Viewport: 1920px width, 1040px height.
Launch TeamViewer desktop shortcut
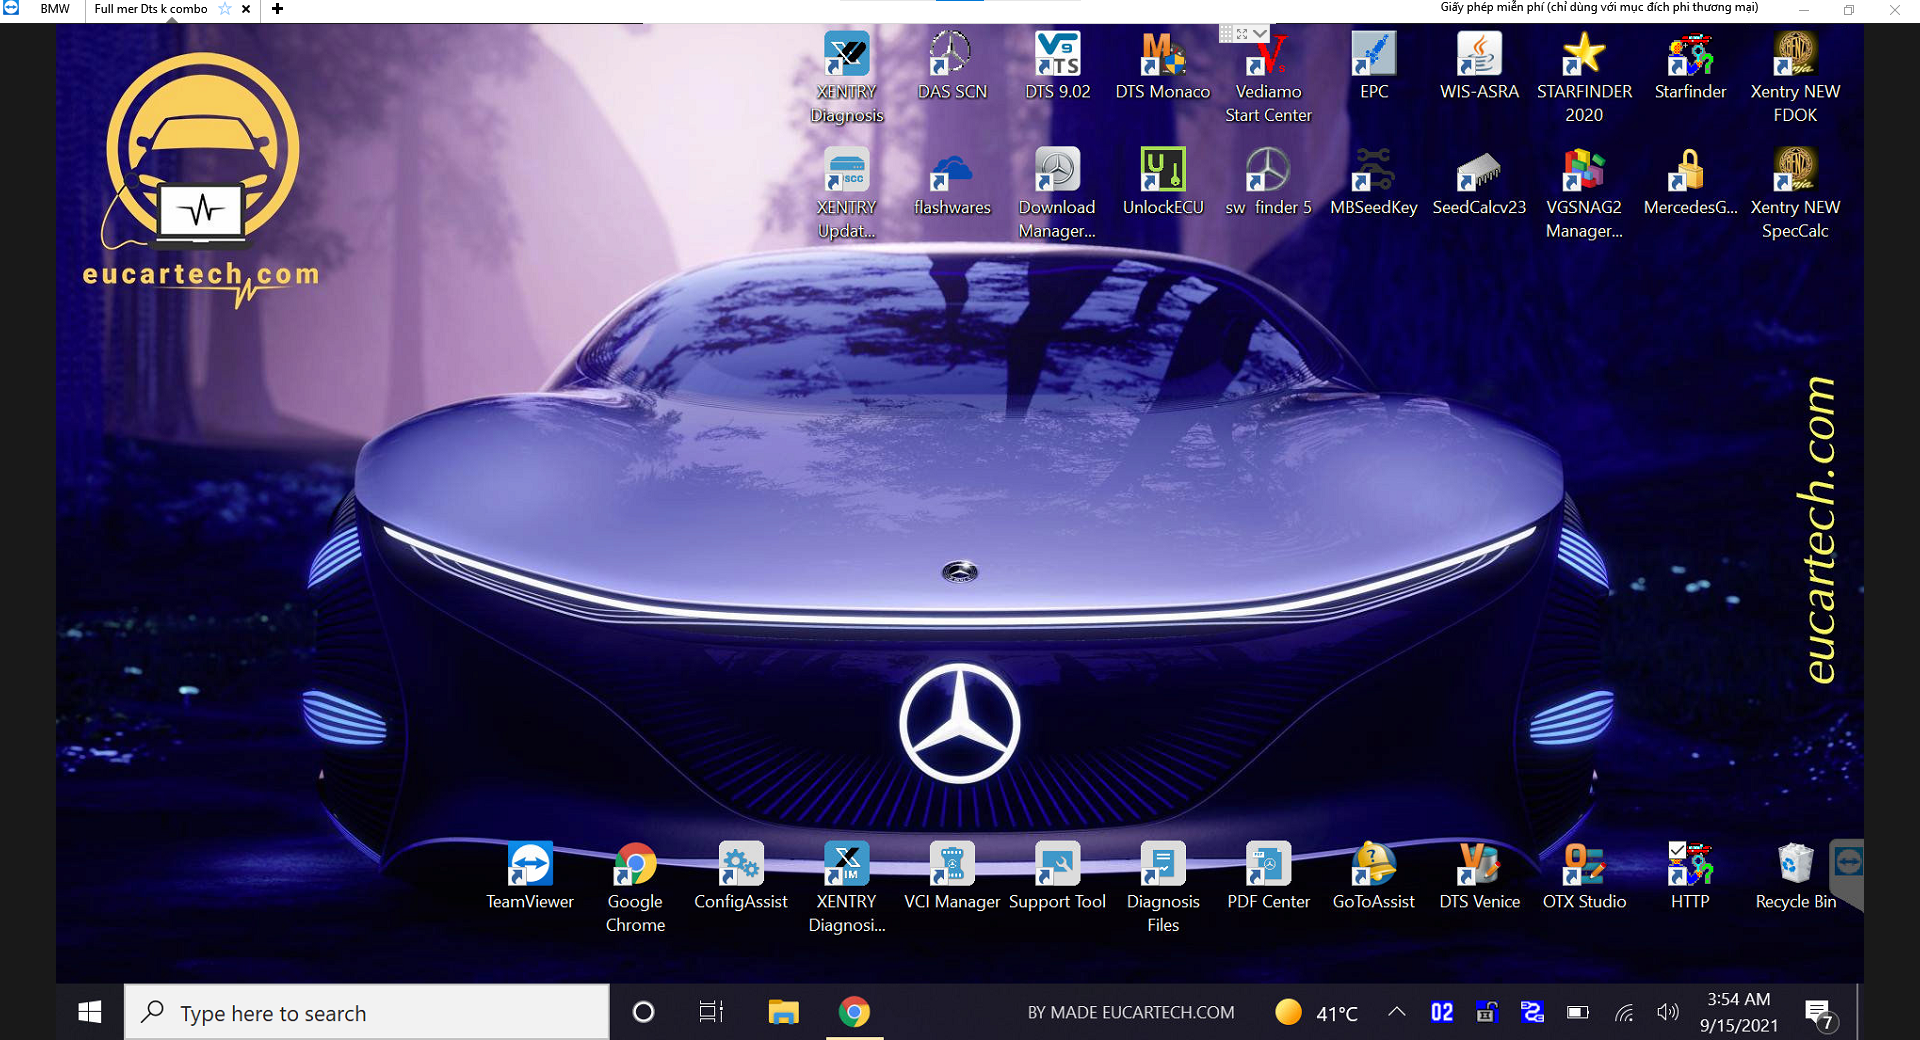point(530,876)
